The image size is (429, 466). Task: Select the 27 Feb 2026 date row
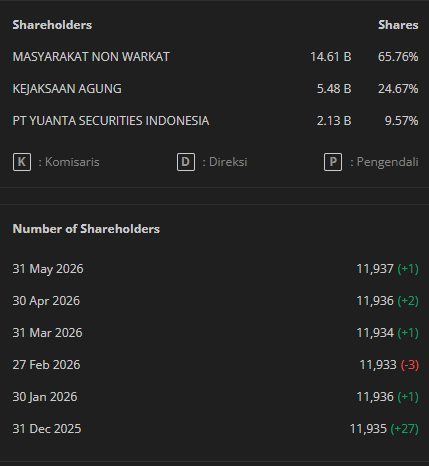coord(215,365)
